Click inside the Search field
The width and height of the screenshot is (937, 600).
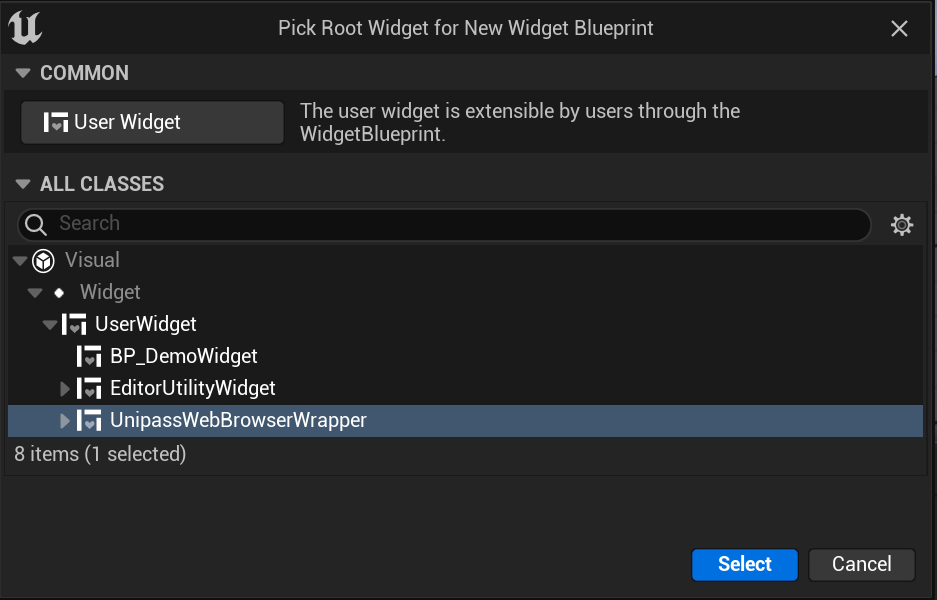[300, 224]
